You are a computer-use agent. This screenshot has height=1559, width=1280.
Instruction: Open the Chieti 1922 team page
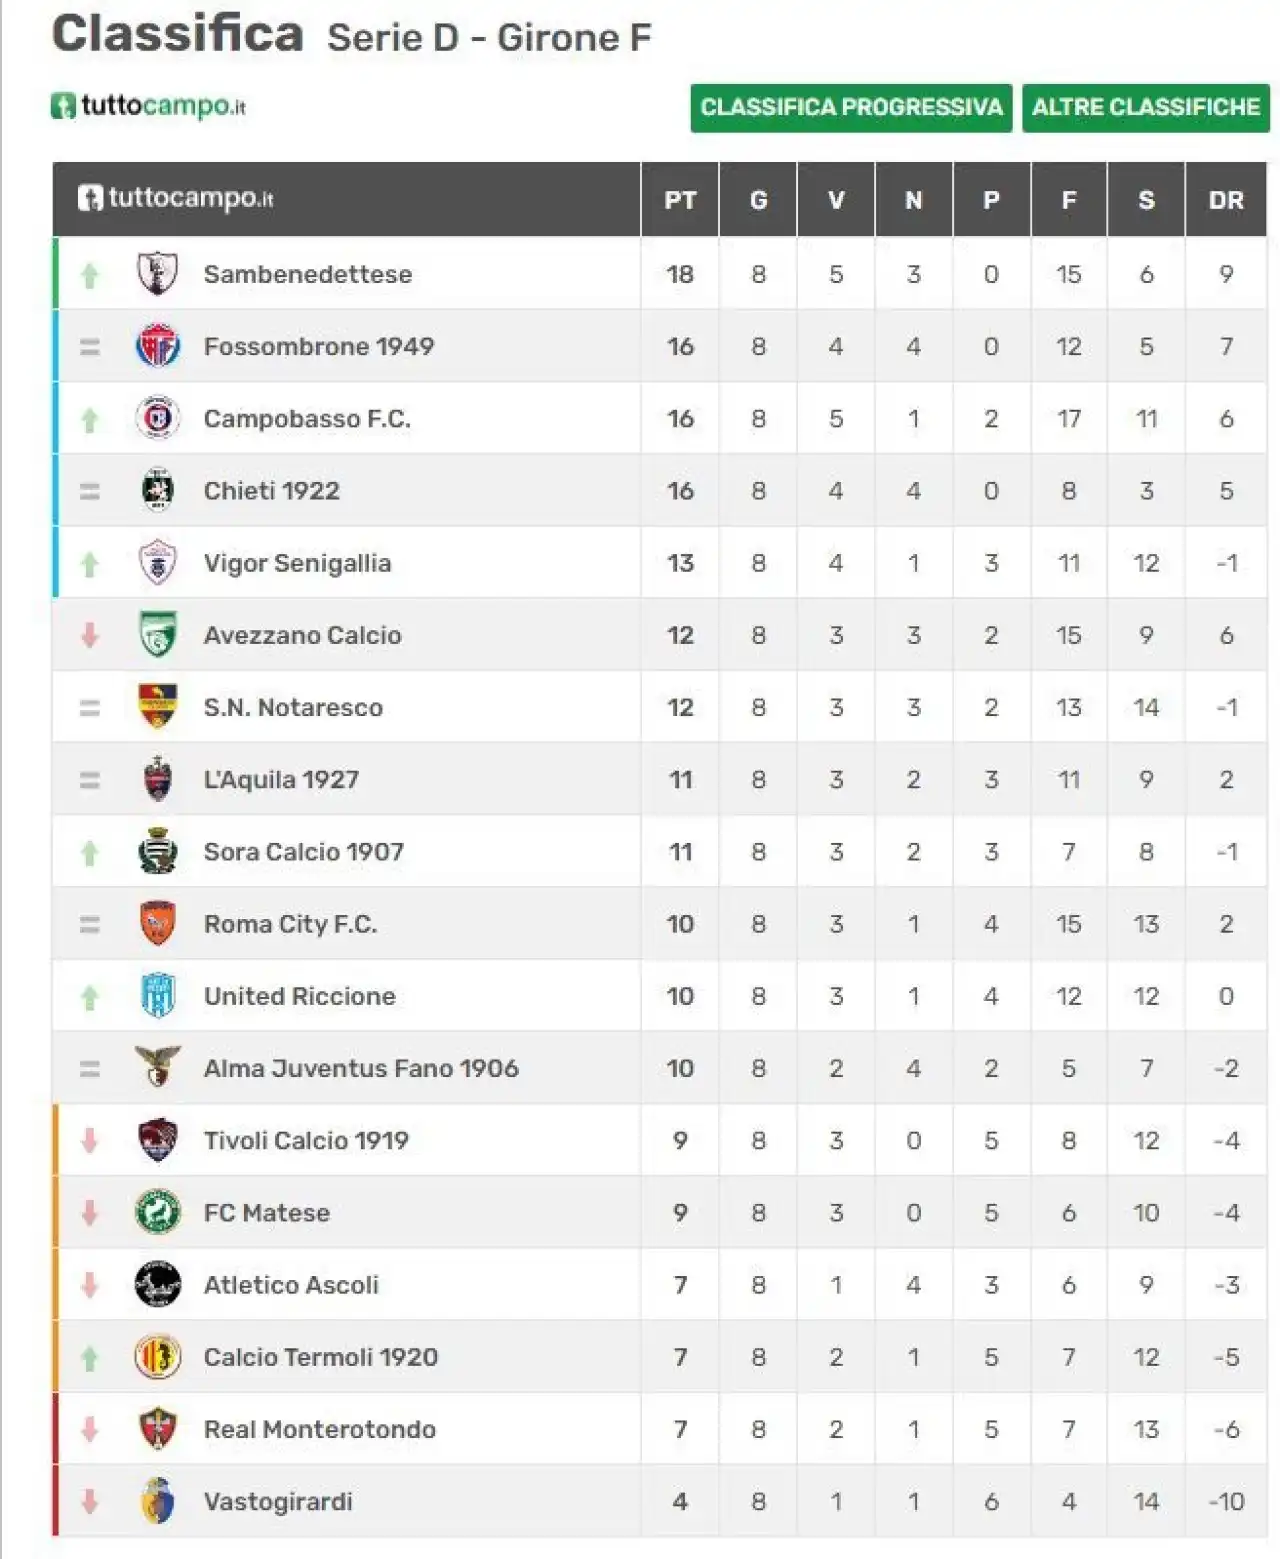tap(271, 490)
